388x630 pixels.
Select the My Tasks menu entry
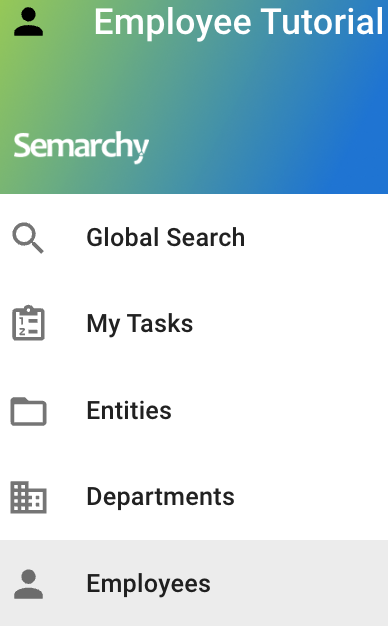point(140,324)
